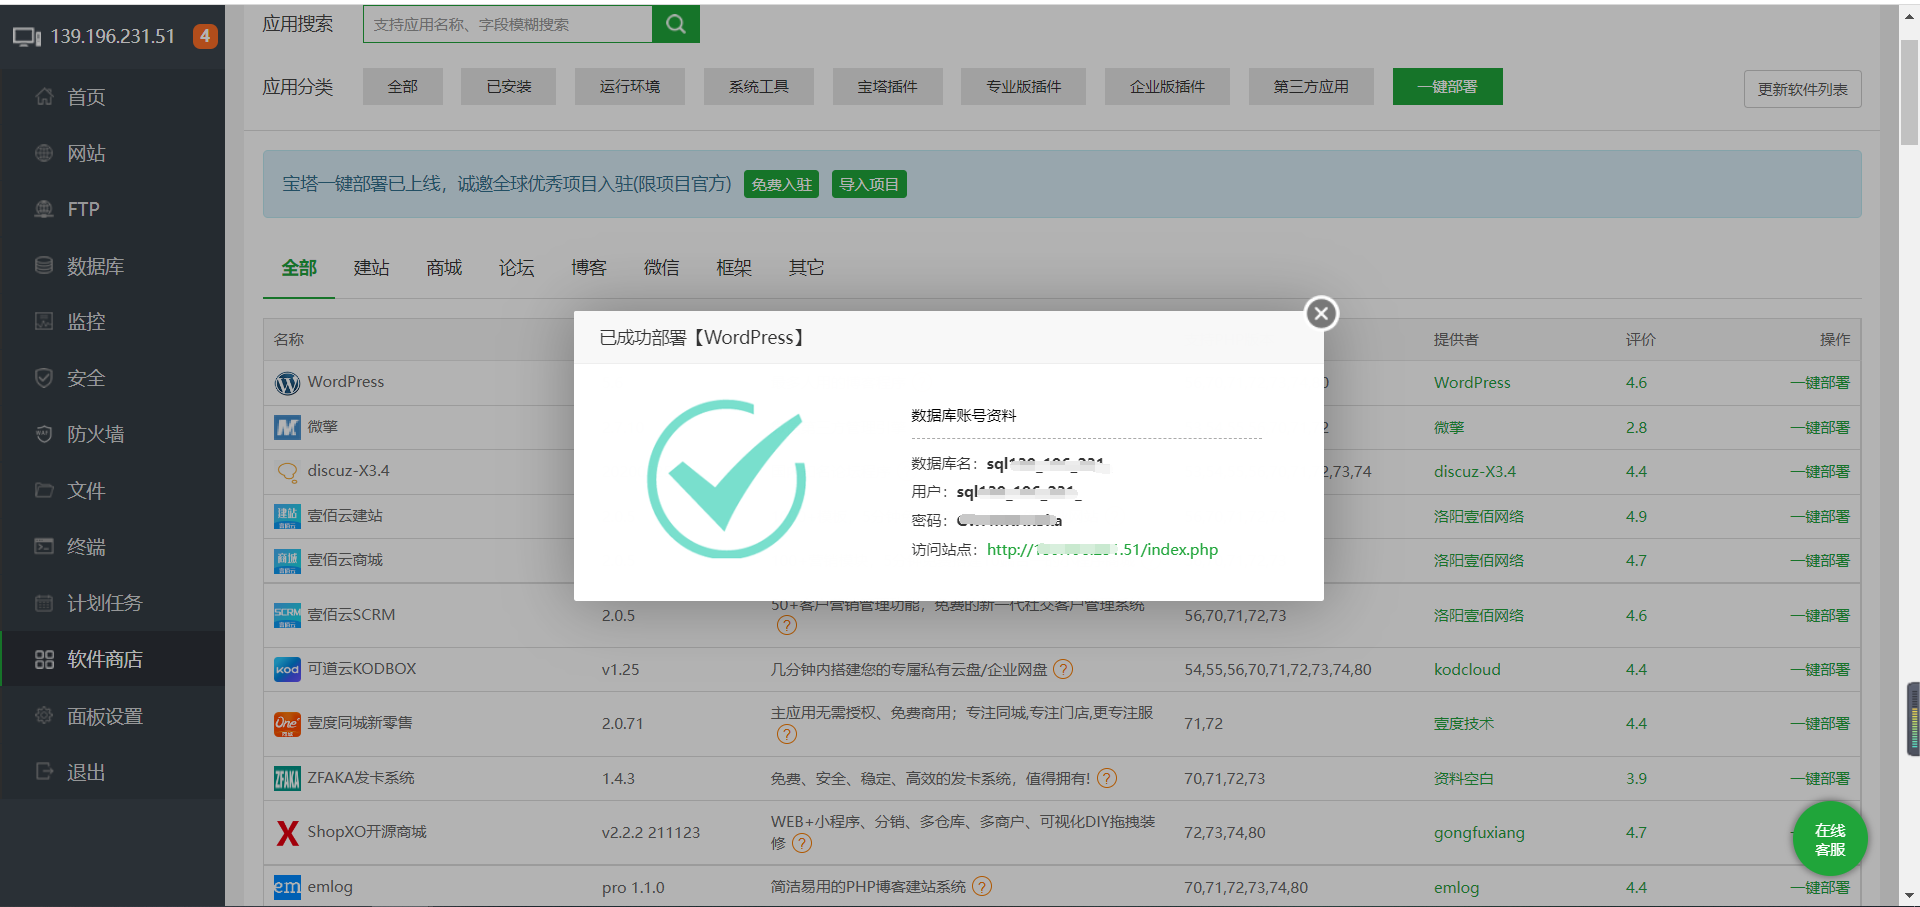
Task: Select the 系统工具 category filter
Action: coord(759,87)
